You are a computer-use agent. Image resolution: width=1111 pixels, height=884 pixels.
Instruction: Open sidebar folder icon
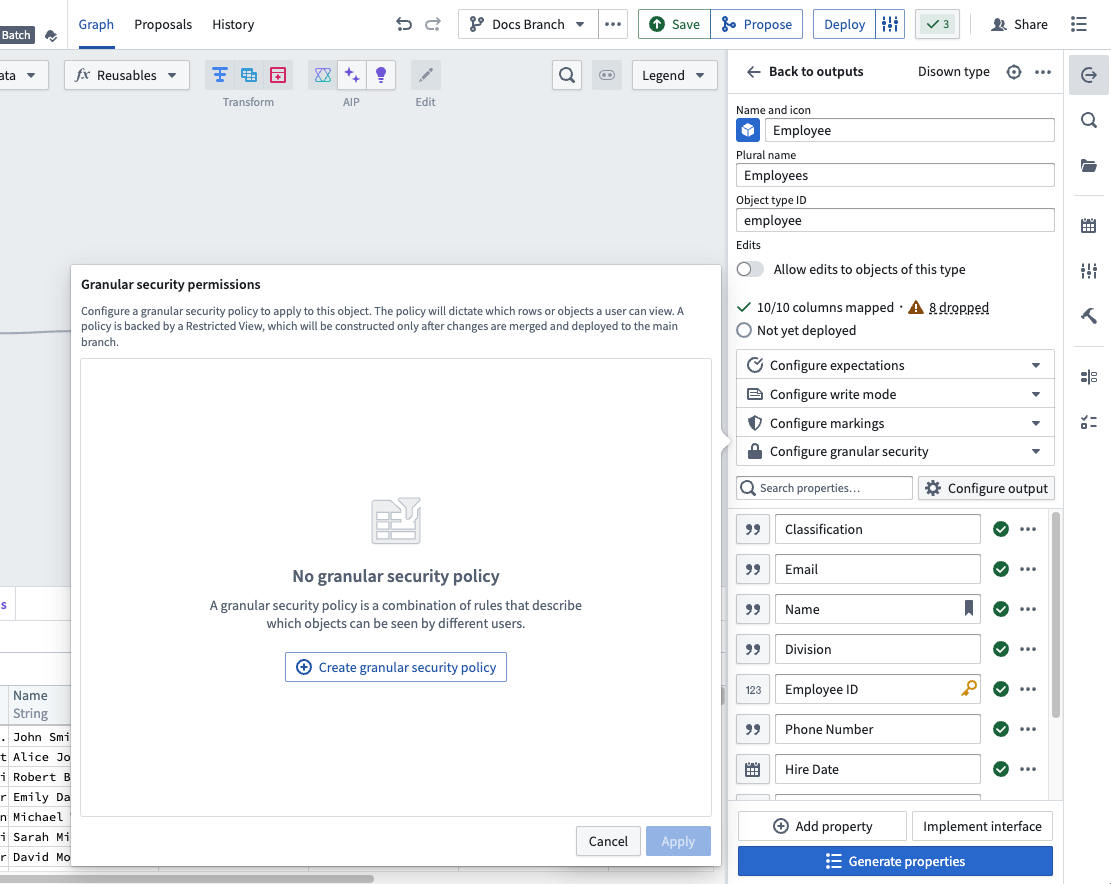pyautogui.click(x=1089, y=166)
